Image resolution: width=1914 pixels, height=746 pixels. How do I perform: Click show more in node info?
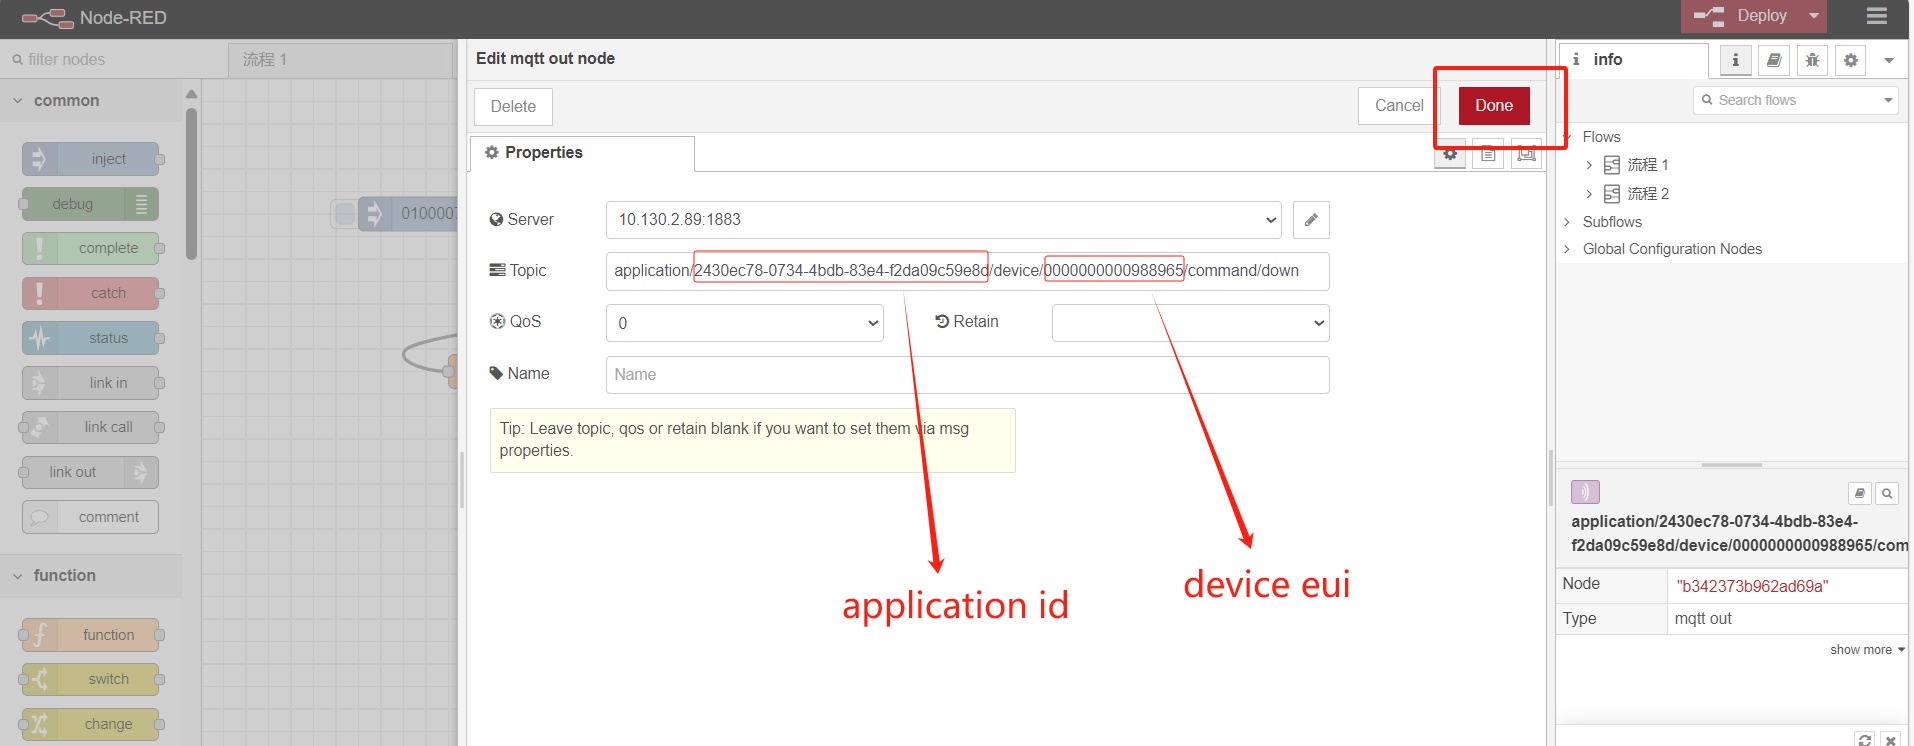pyautogui.click(x=1867, y=650)
